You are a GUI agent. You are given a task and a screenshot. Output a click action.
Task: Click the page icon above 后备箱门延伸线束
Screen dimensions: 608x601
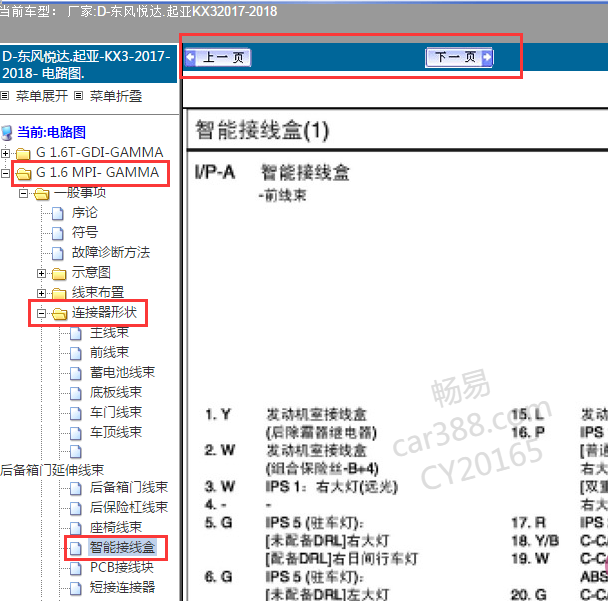click(76, 452)
